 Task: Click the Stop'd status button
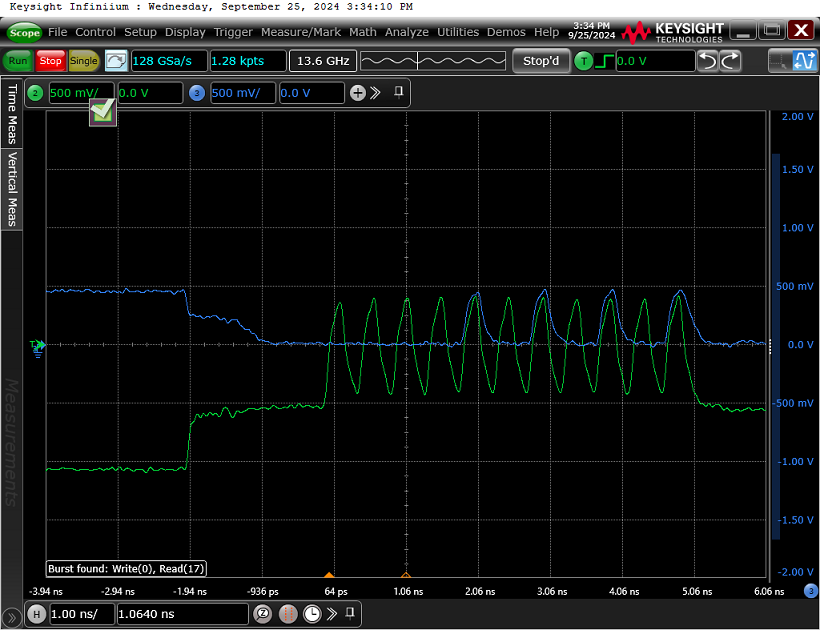(541, 61)
